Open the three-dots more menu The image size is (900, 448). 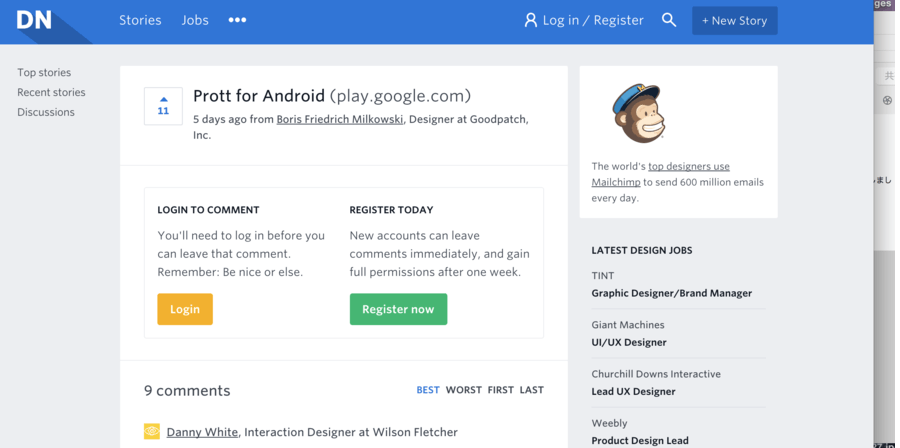coord(237,20)
